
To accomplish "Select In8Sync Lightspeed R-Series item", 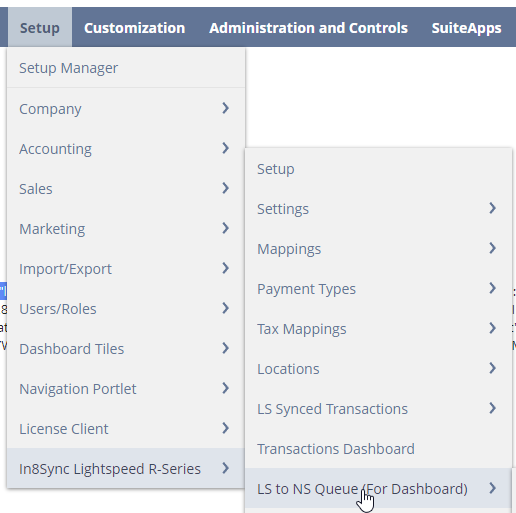I will (x=126, y=469).
